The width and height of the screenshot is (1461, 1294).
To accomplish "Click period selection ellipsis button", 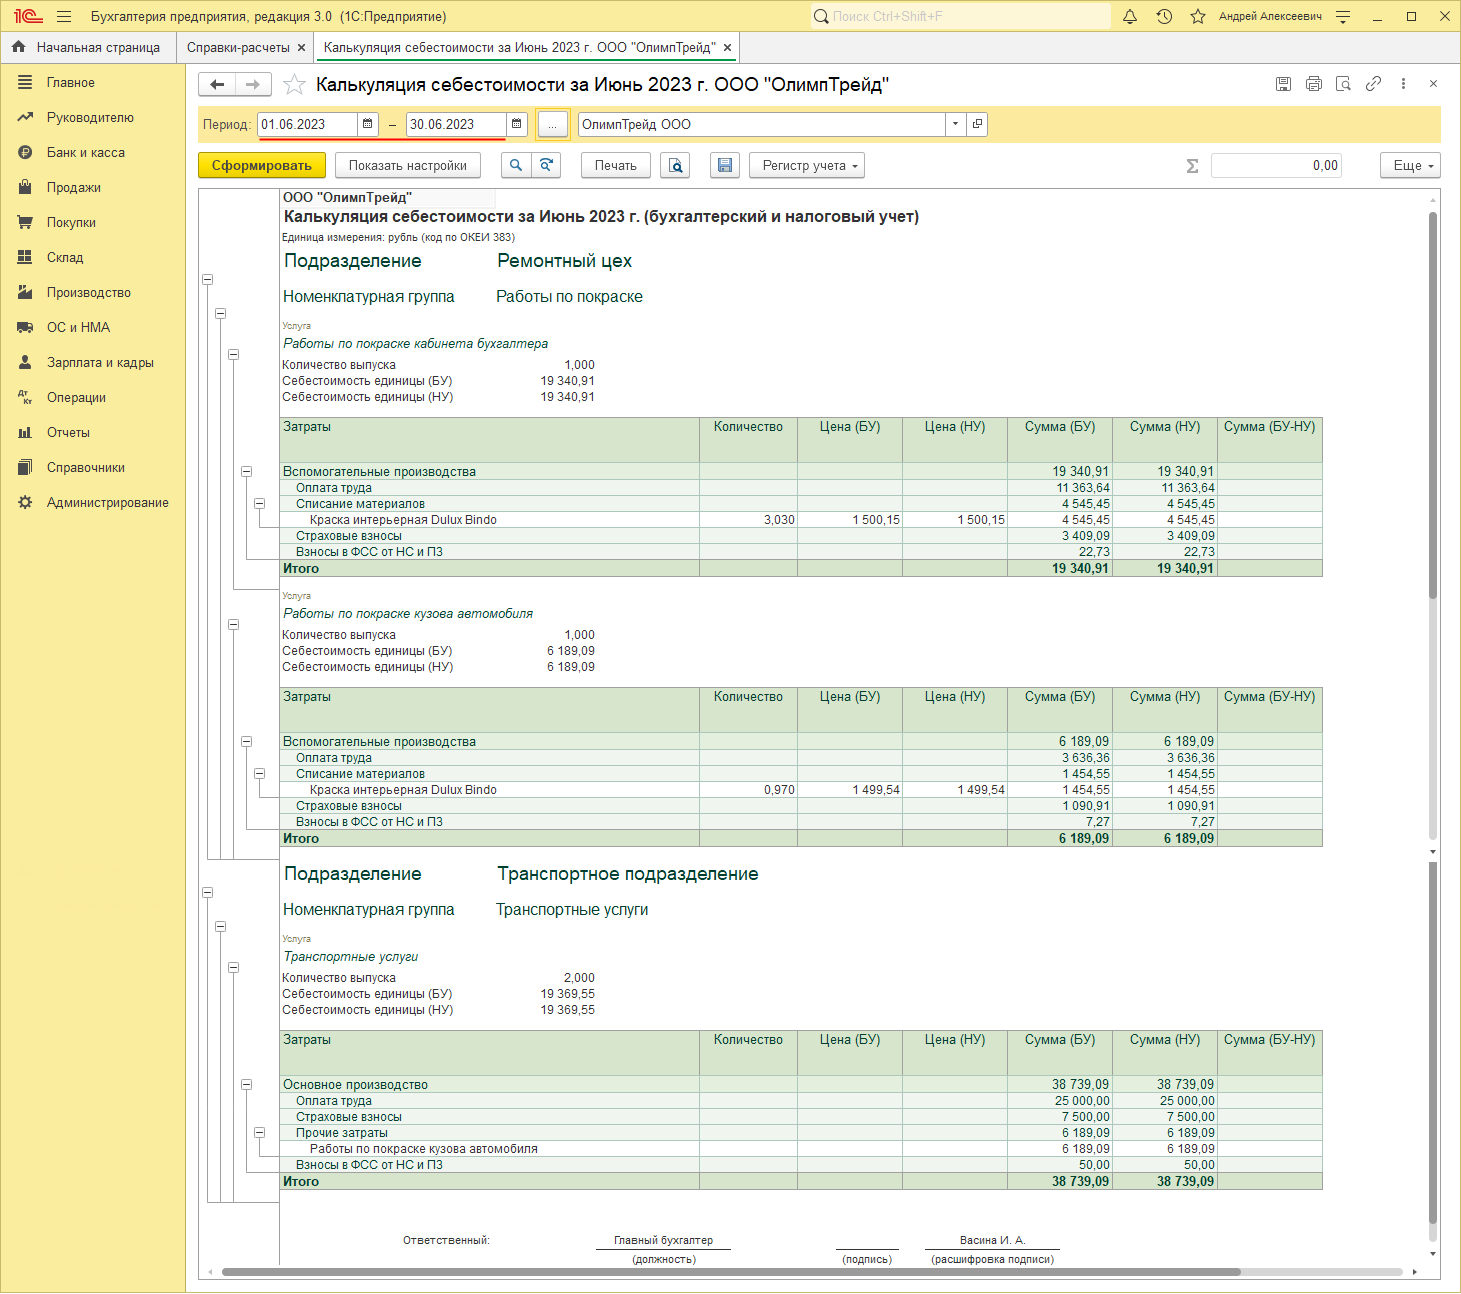I will tap(553, 124).
